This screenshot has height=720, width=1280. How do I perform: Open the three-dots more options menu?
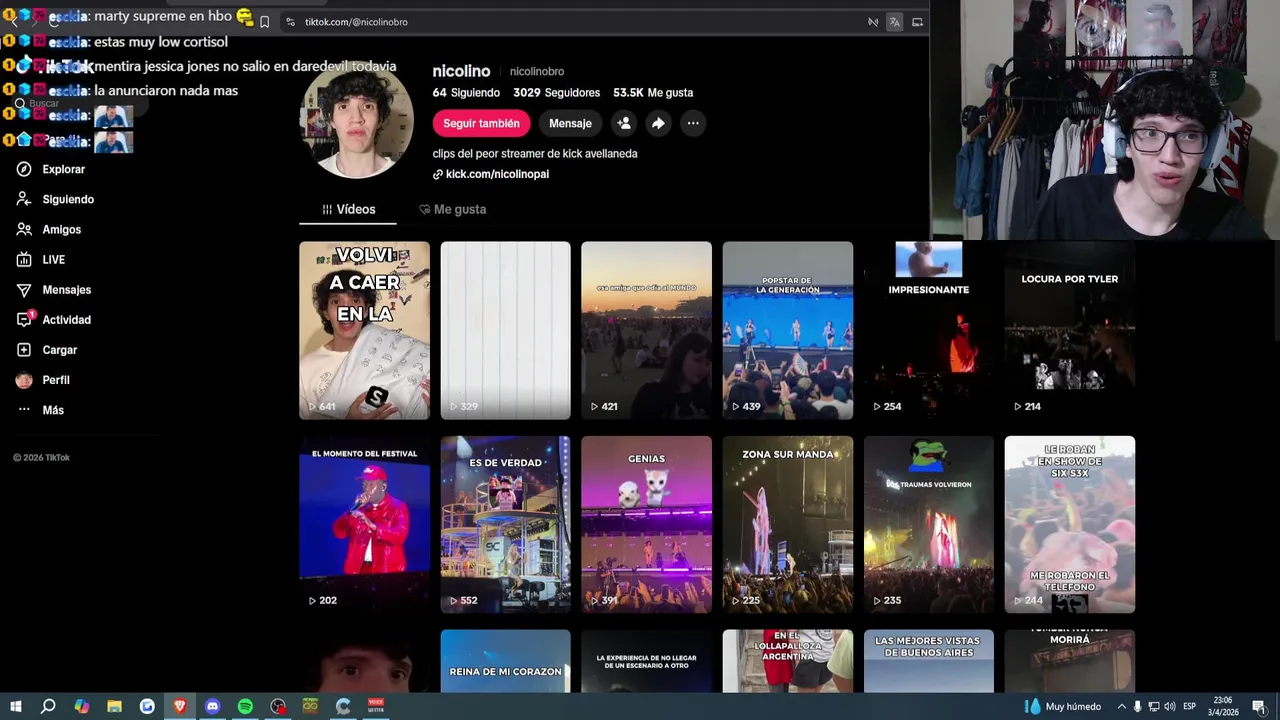(x=693, y=123)
